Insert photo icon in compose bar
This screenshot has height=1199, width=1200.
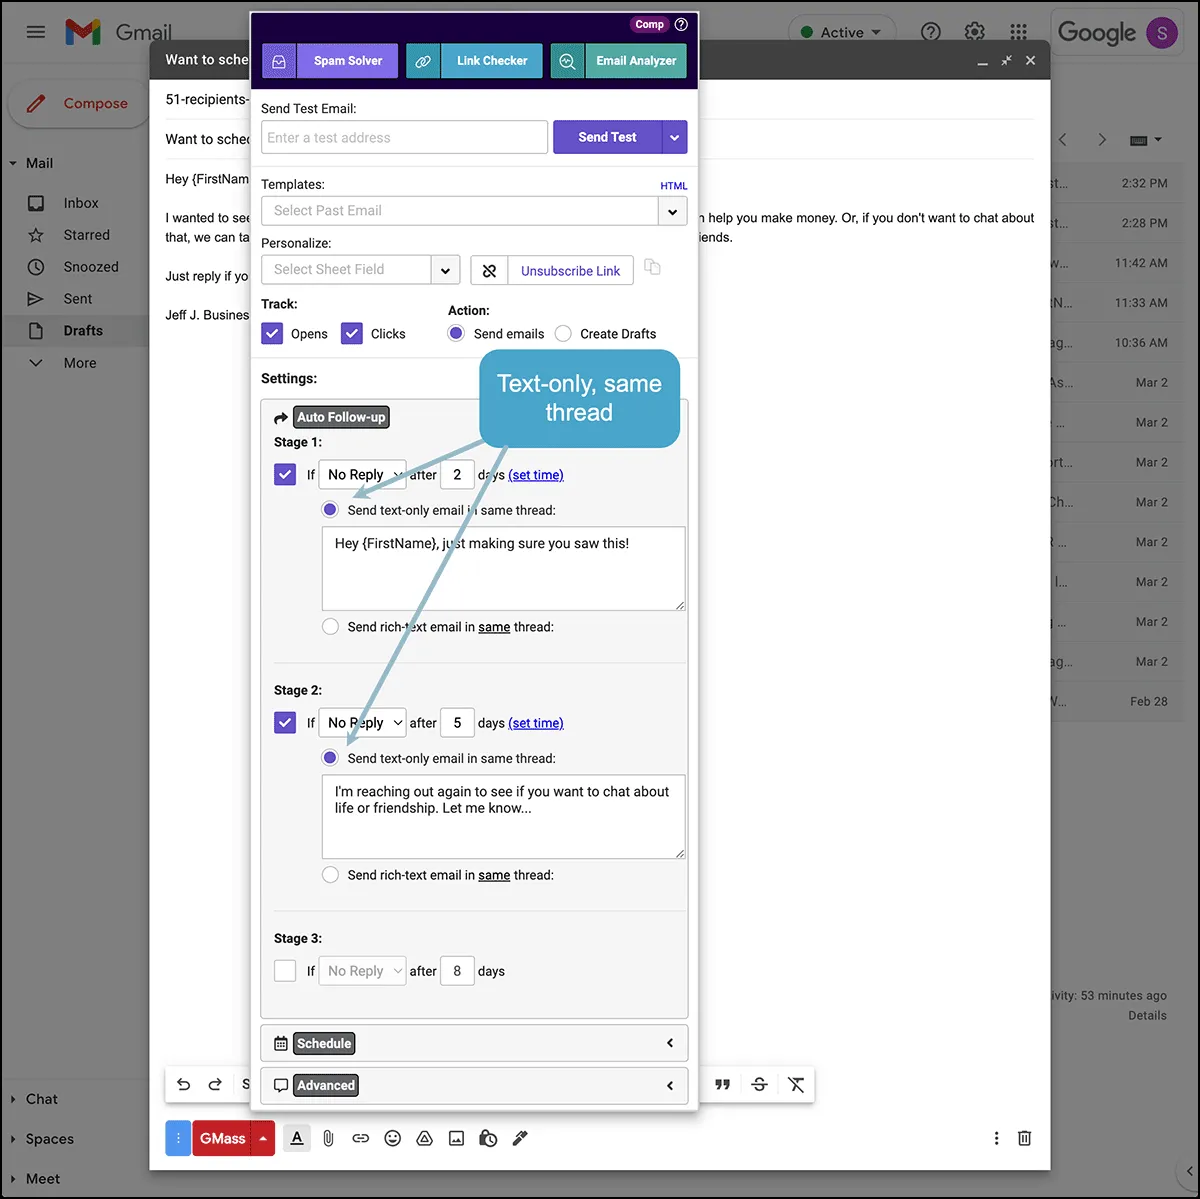456,1138
